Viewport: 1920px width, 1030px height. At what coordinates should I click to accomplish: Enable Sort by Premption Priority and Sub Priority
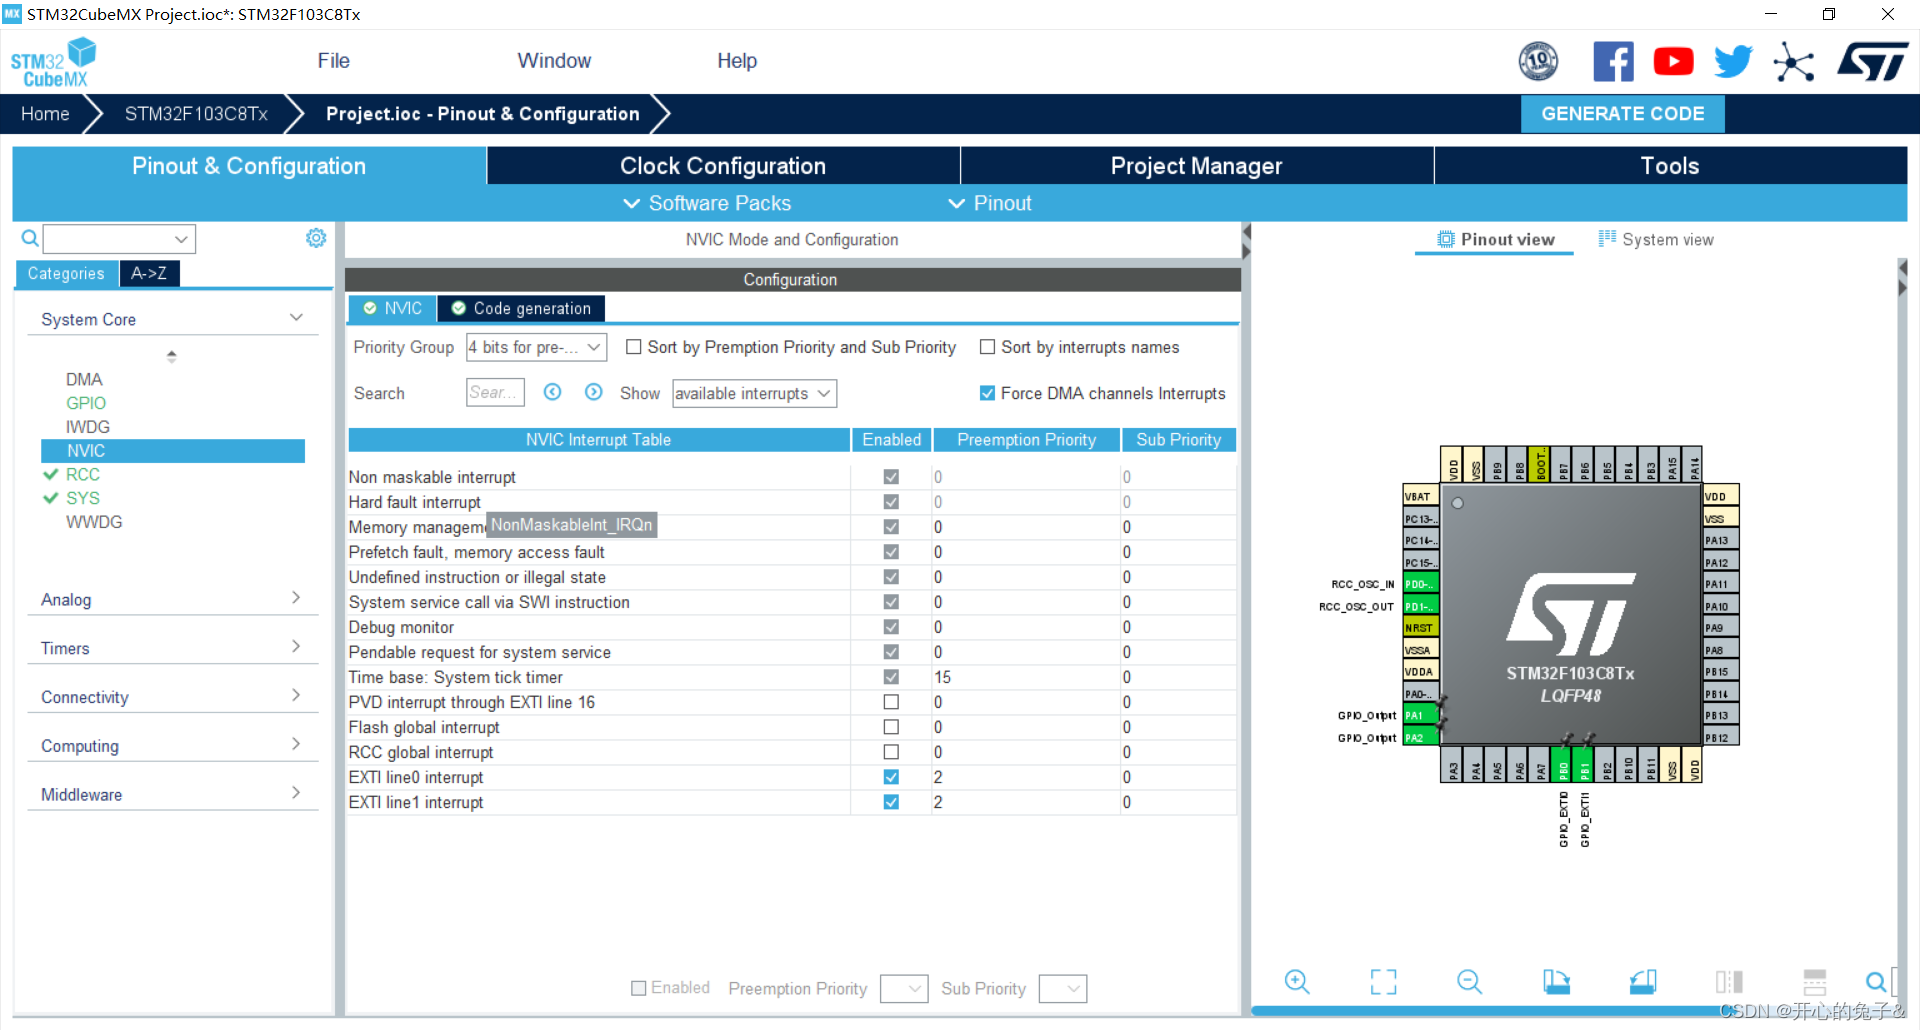[634, 347]
